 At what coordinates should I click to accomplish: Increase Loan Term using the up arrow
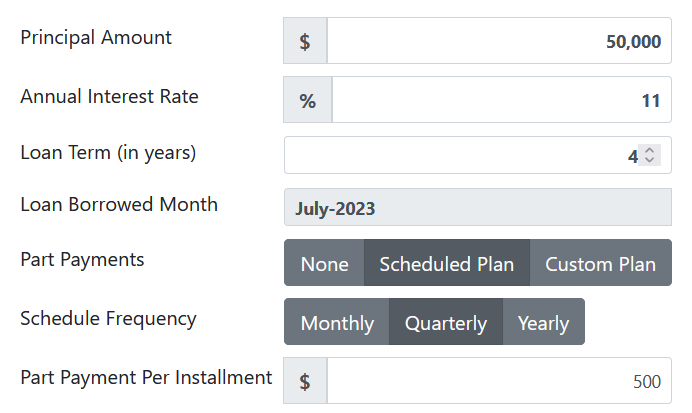click(649, 150)
